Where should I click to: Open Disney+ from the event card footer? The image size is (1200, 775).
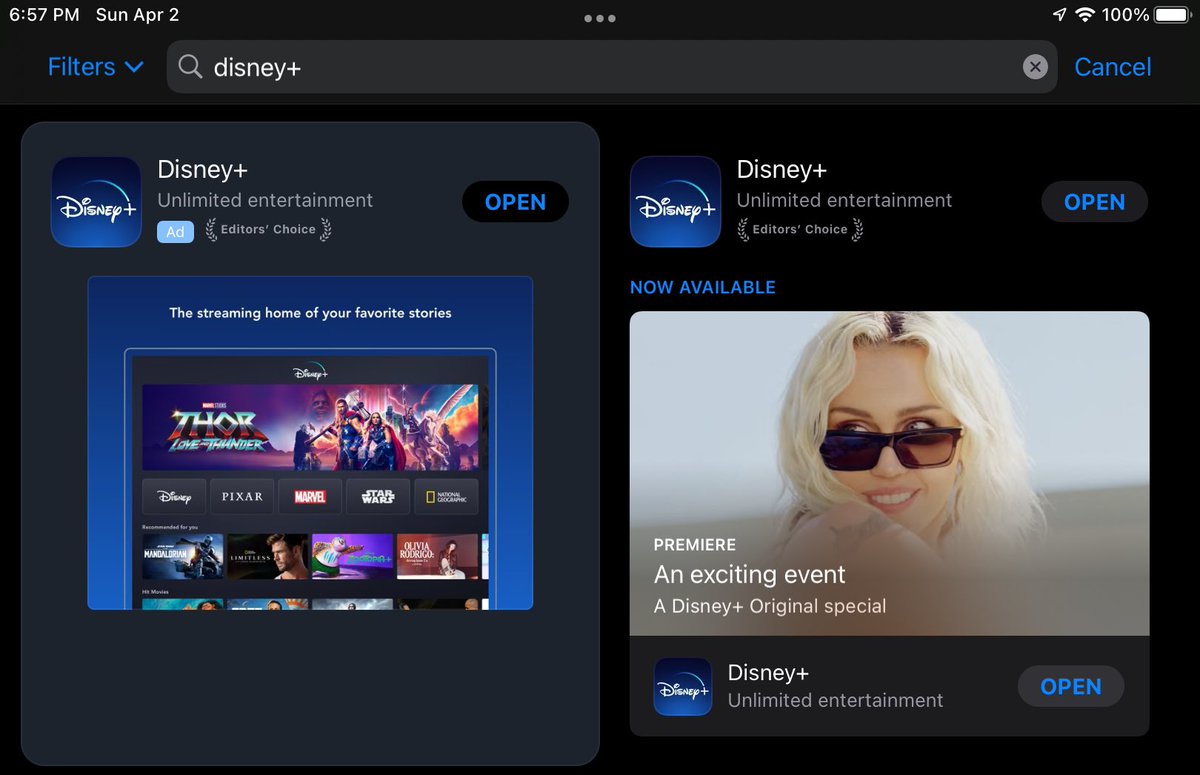(x=1070, y=687)
